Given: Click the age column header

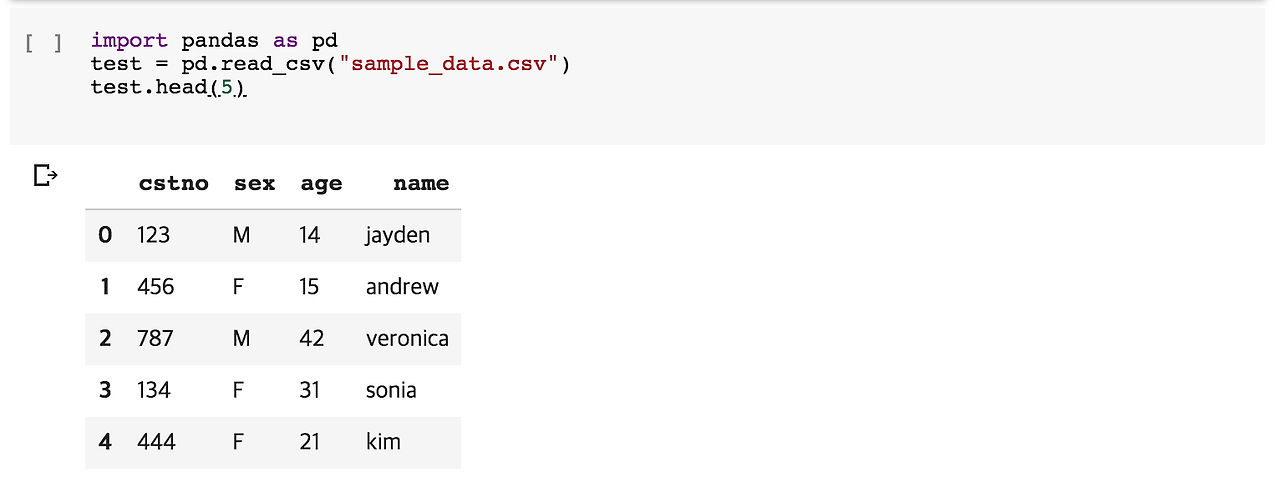Looking at the screenshot, I should 321,184.
